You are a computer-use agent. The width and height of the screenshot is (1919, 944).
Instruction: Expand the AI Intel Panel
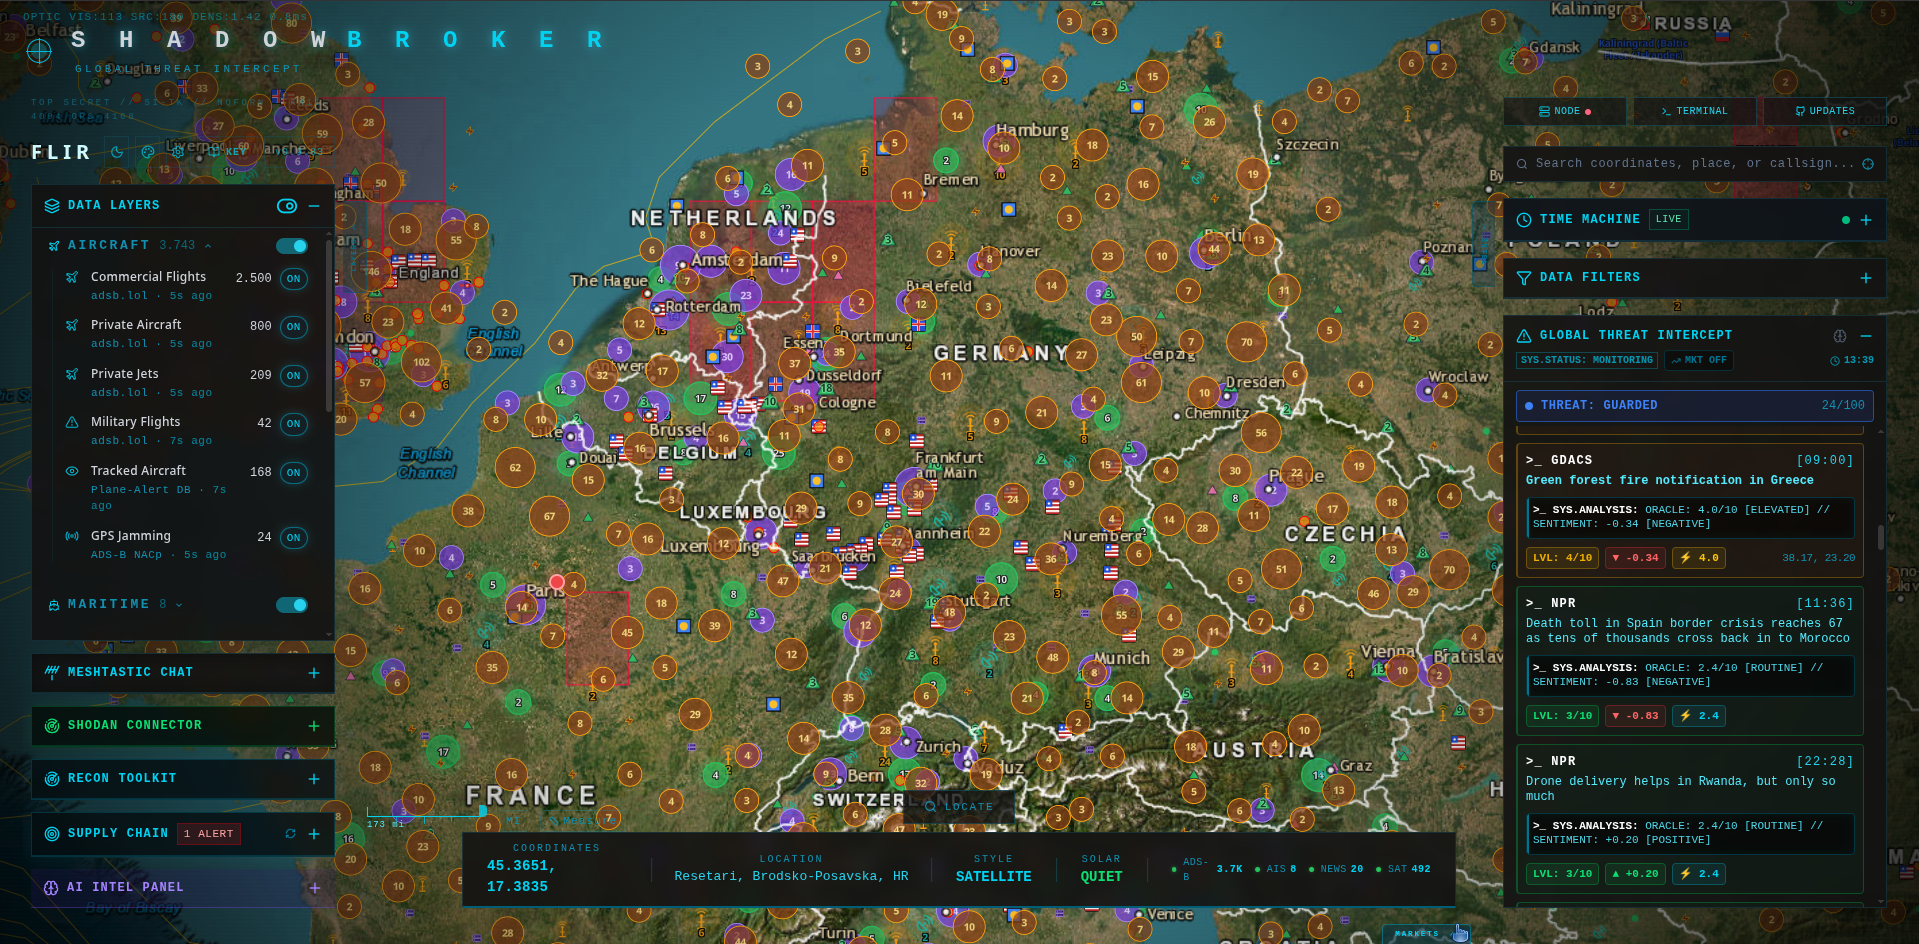[x=314, y=888]
